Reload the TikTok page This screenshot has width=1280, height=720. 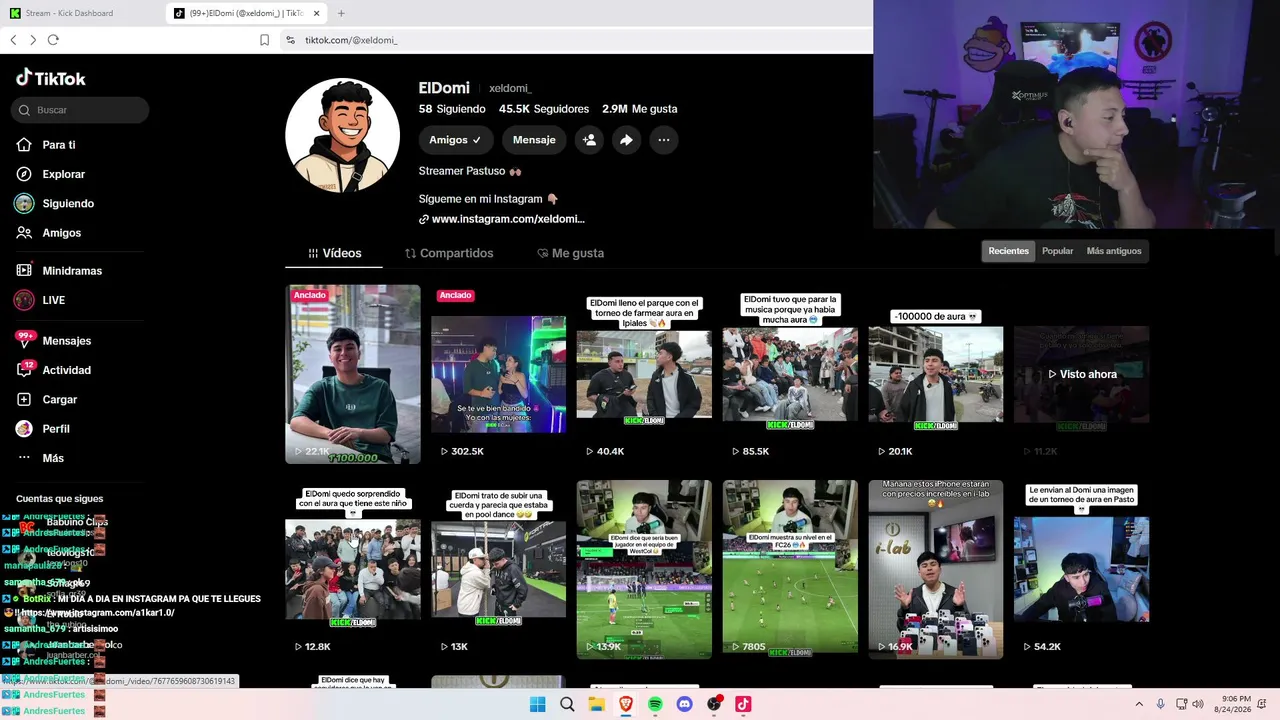click(53, 40)
